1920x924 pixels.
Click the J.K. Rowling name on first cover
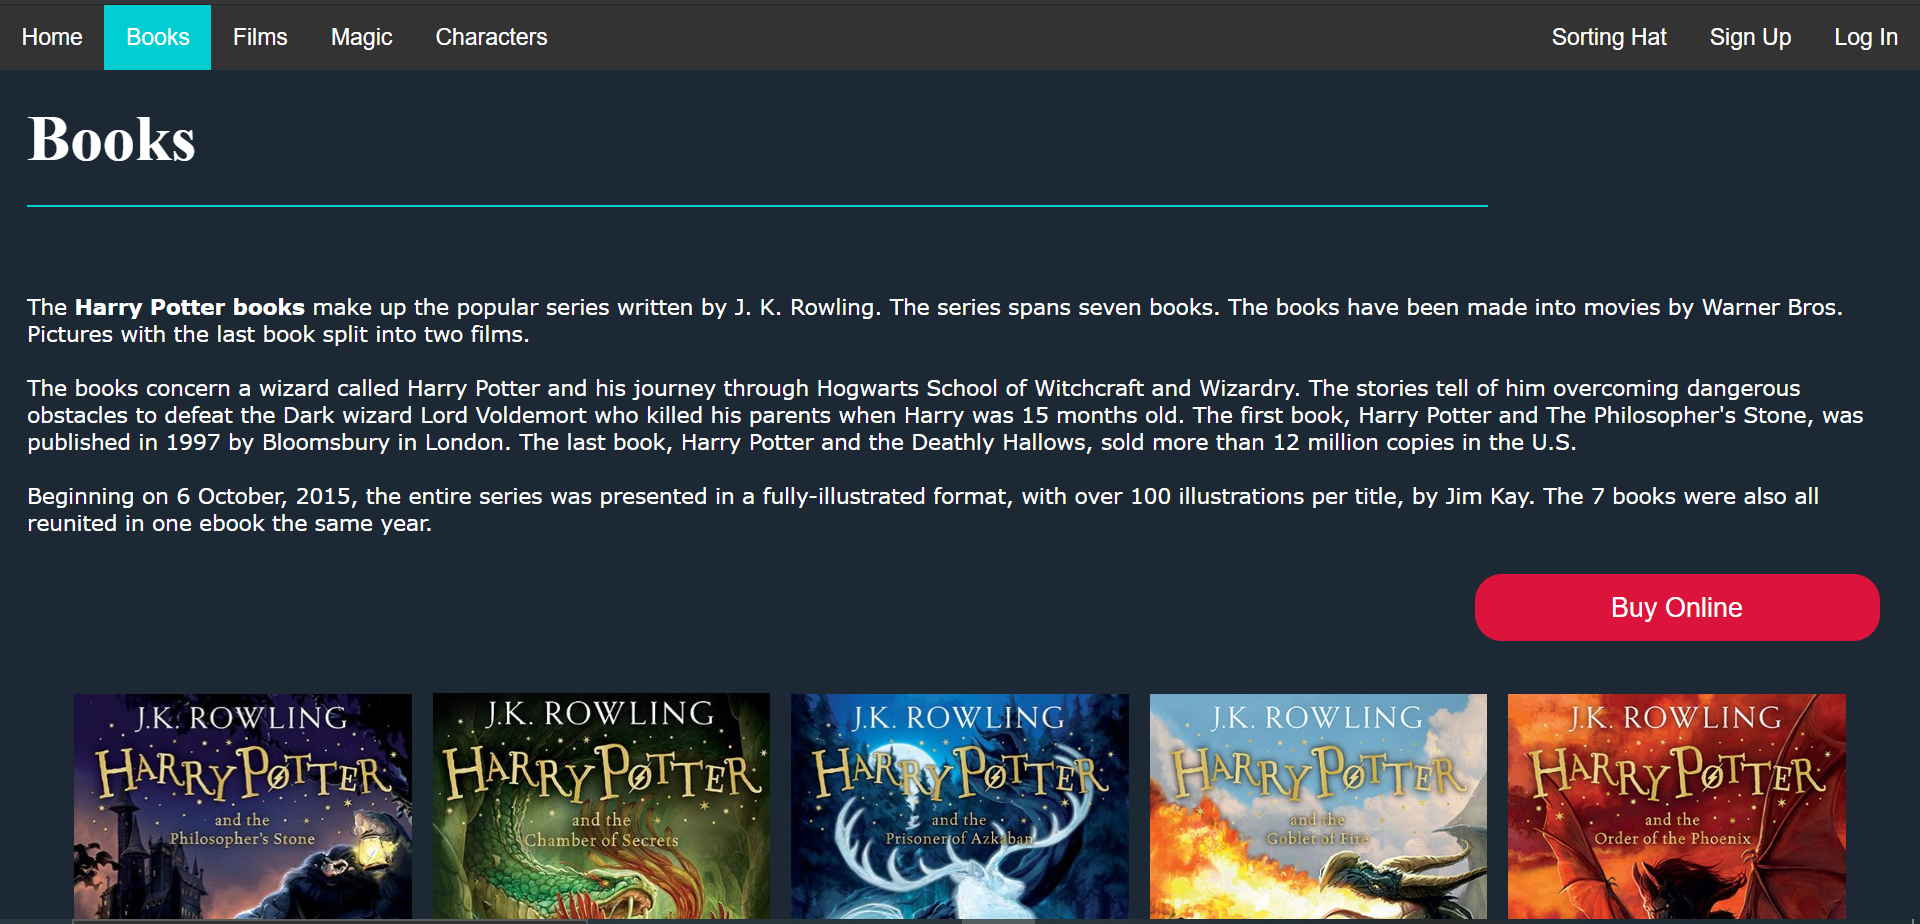pyautogui.click(x=241, y=718)
